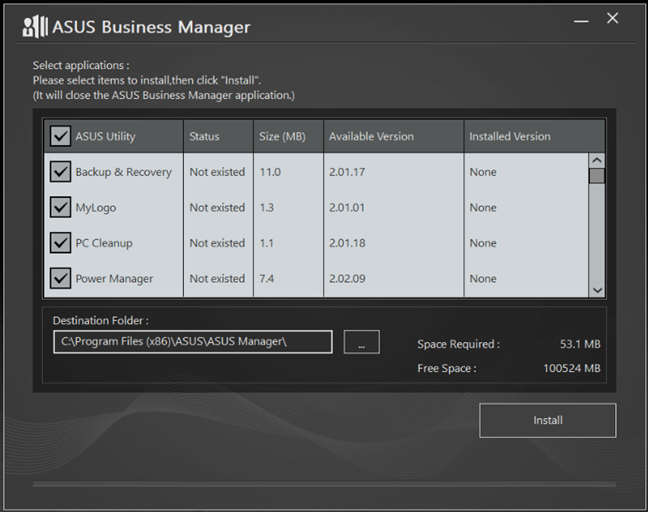
Task: Click the list scroll up arrow
Action: pyautogui.click(x=597, y=160)
